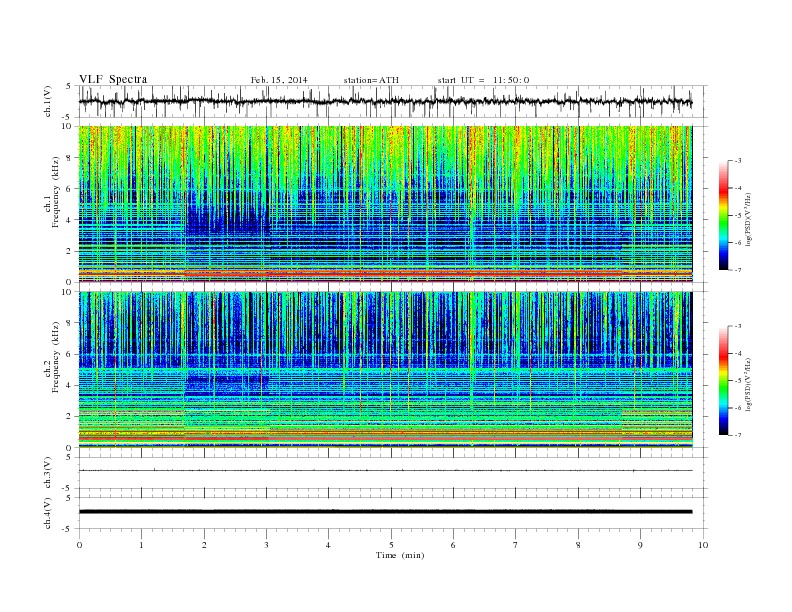792x612 pixels.
Task: Click the "-7" tick on ch.2 colorbar
Action: [737, 435]
